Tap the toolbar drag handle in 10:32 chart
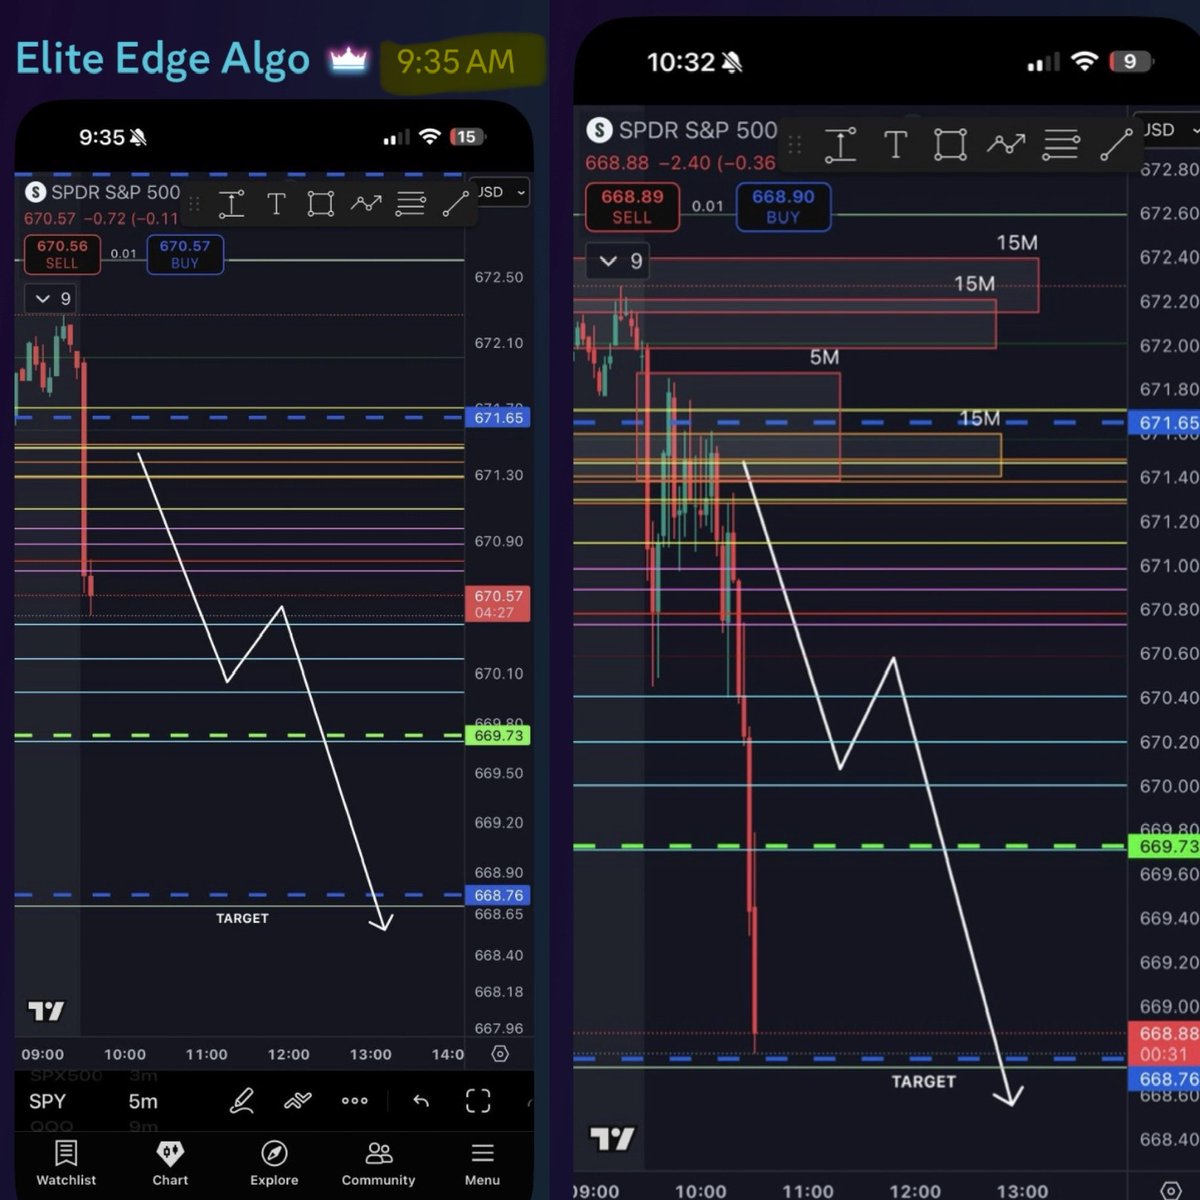 796,145
